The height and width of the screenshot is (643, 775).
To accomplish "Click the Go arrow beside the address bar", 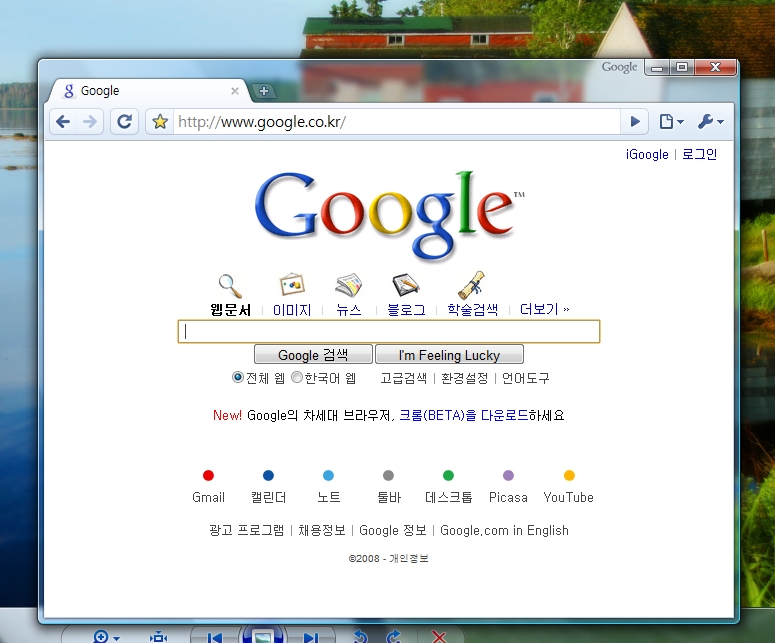I will point(635,122).
